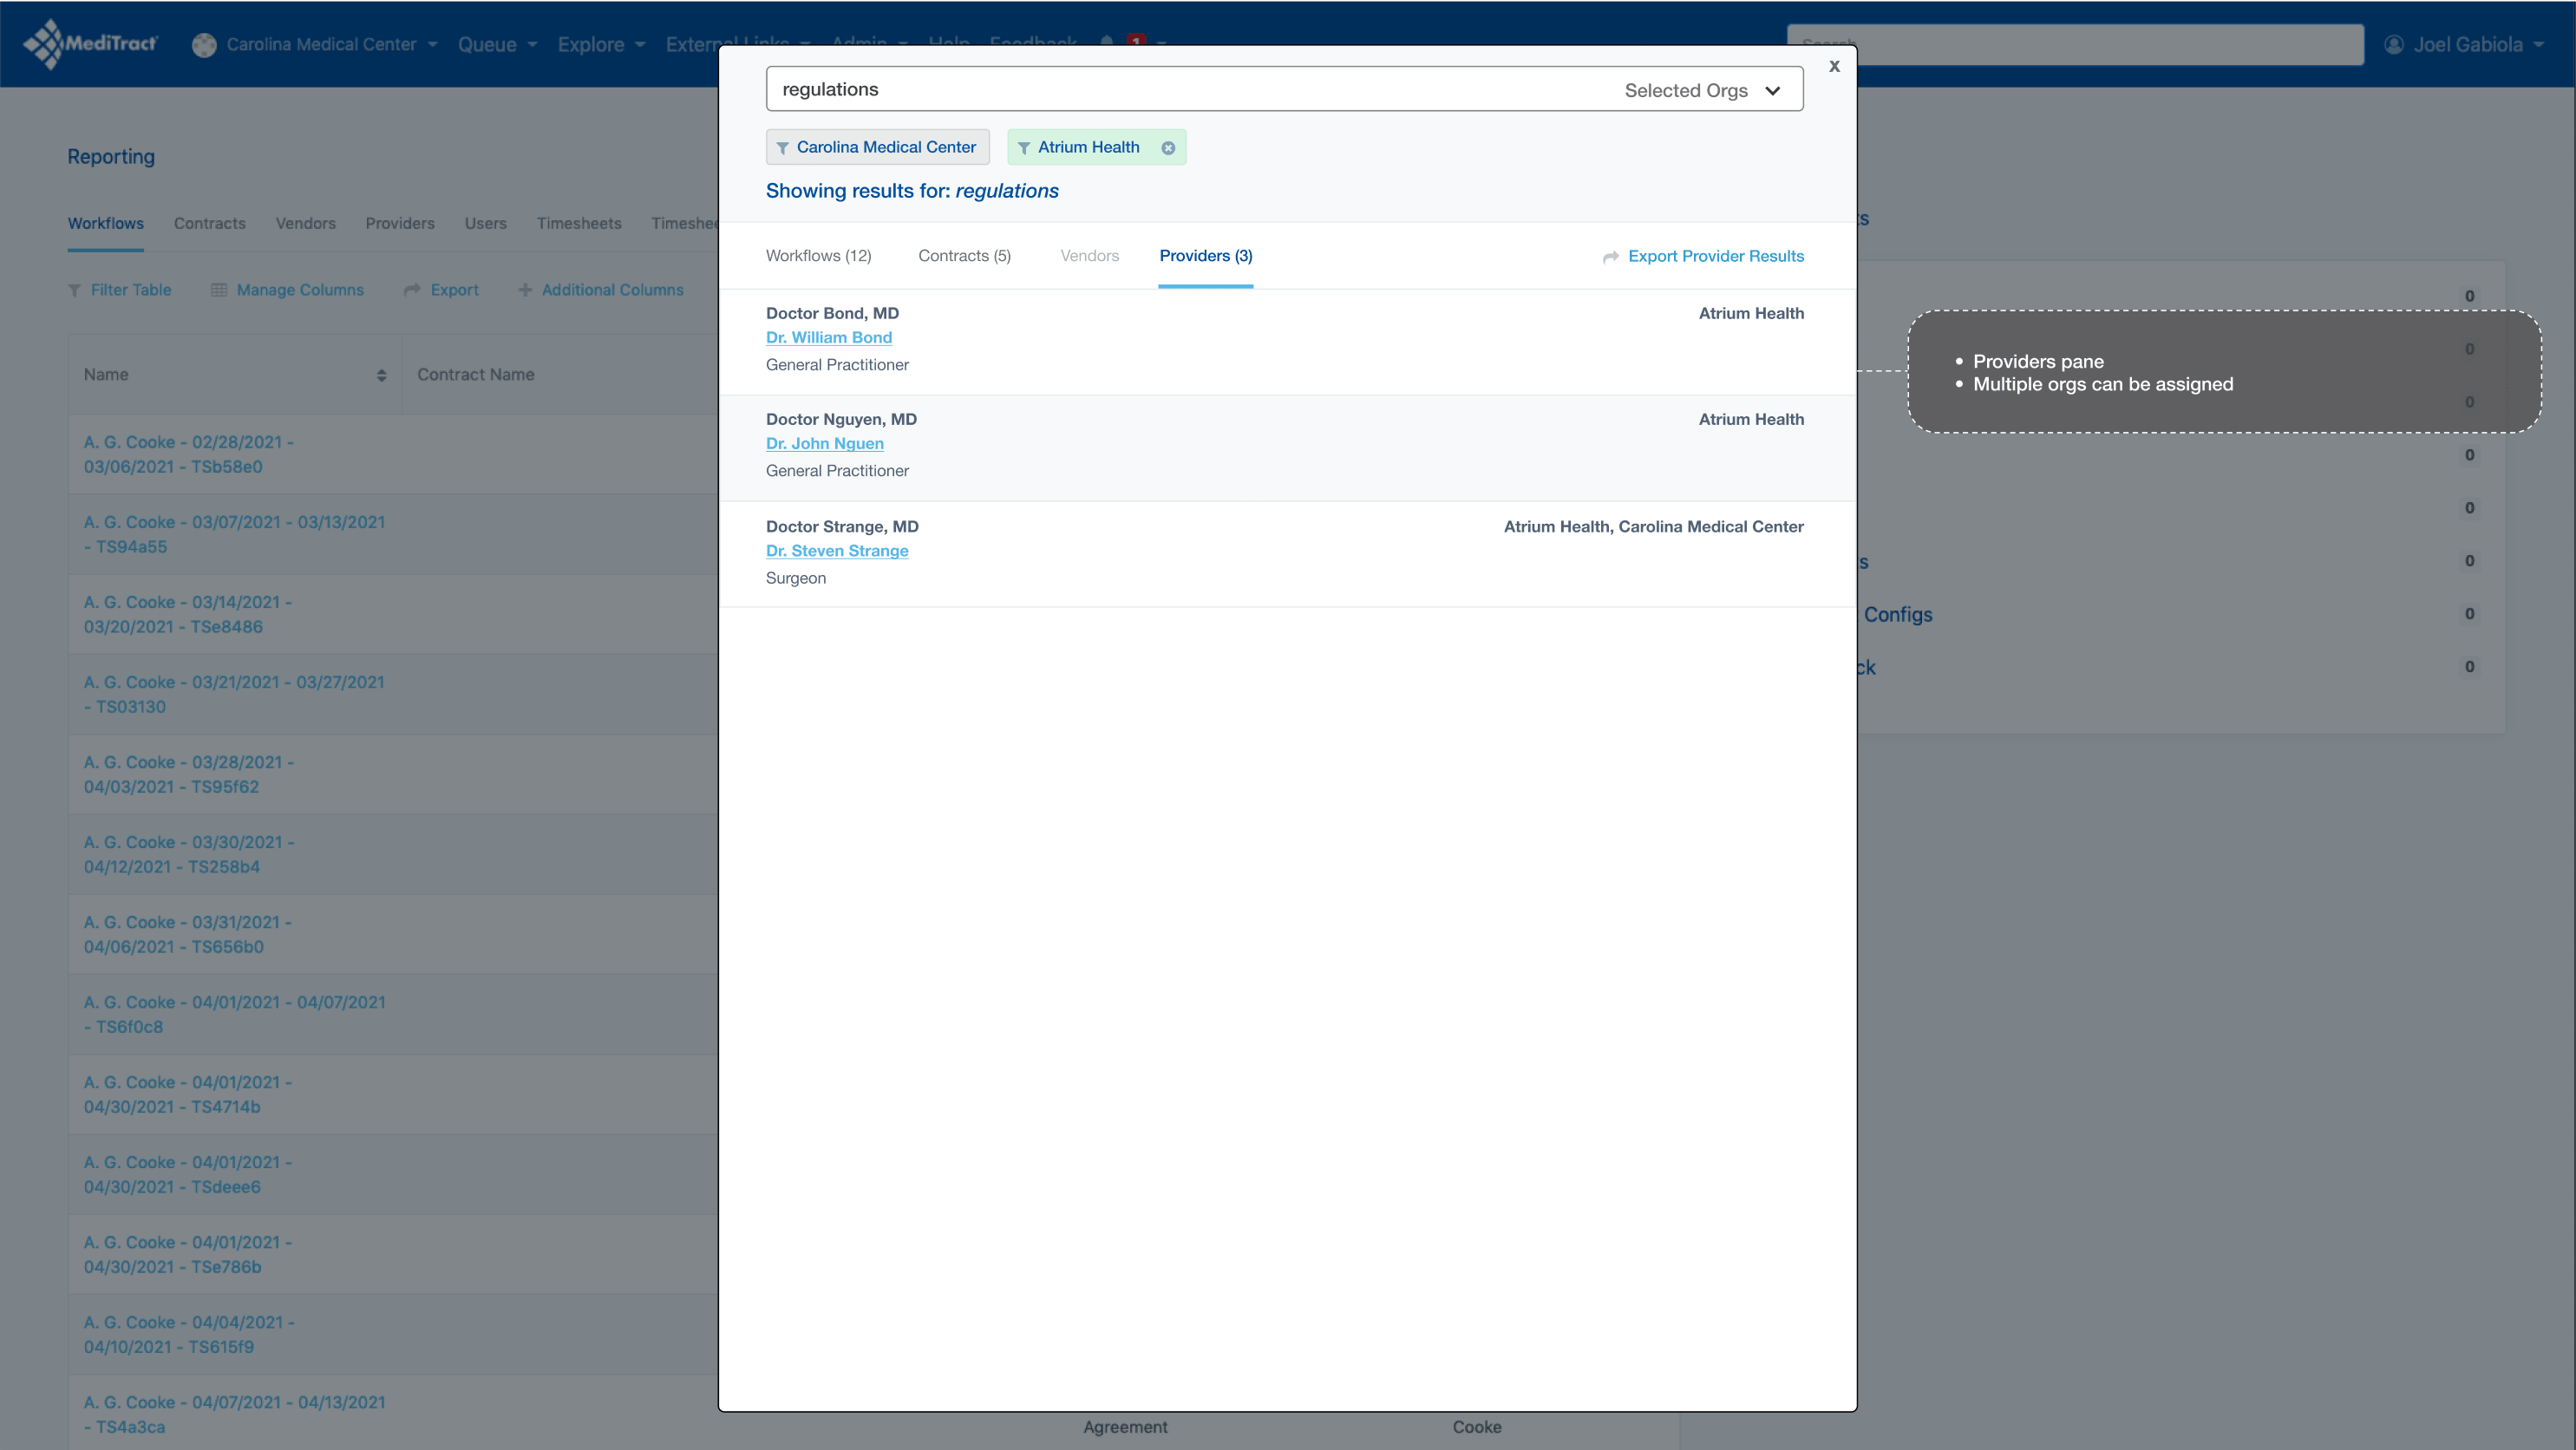
Task: Close the search results dialog
Action: click(1834, 66)
